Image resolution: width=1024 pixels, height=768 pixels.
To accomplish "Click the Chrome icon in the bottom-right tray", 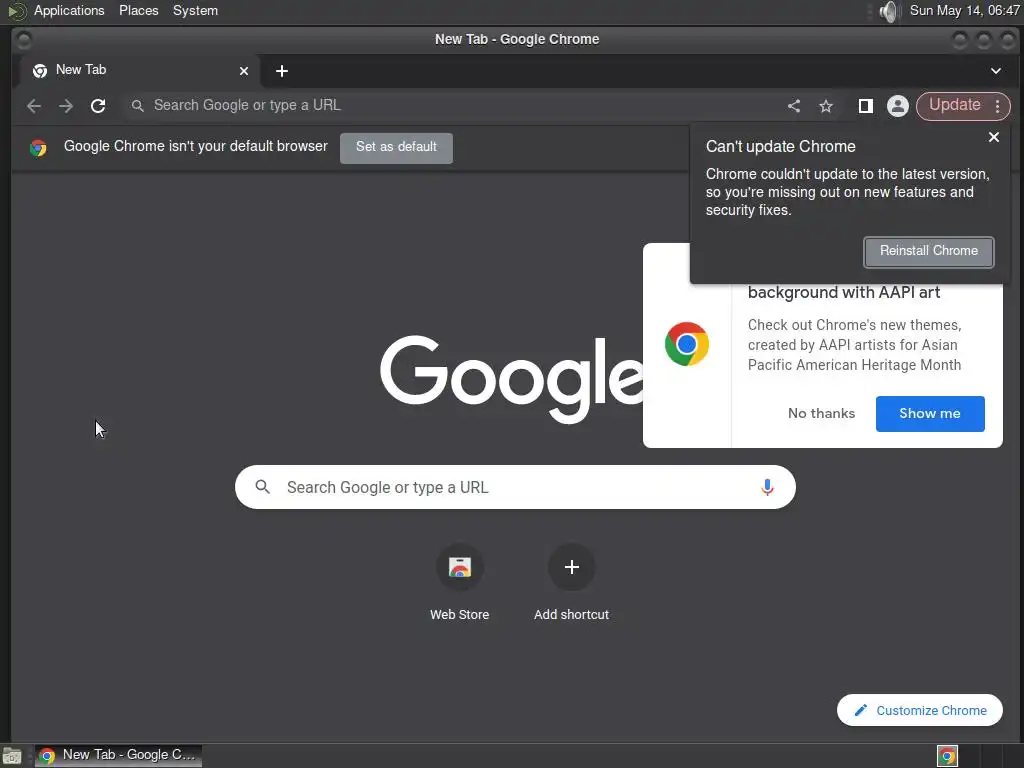I will tap(948, 756).
